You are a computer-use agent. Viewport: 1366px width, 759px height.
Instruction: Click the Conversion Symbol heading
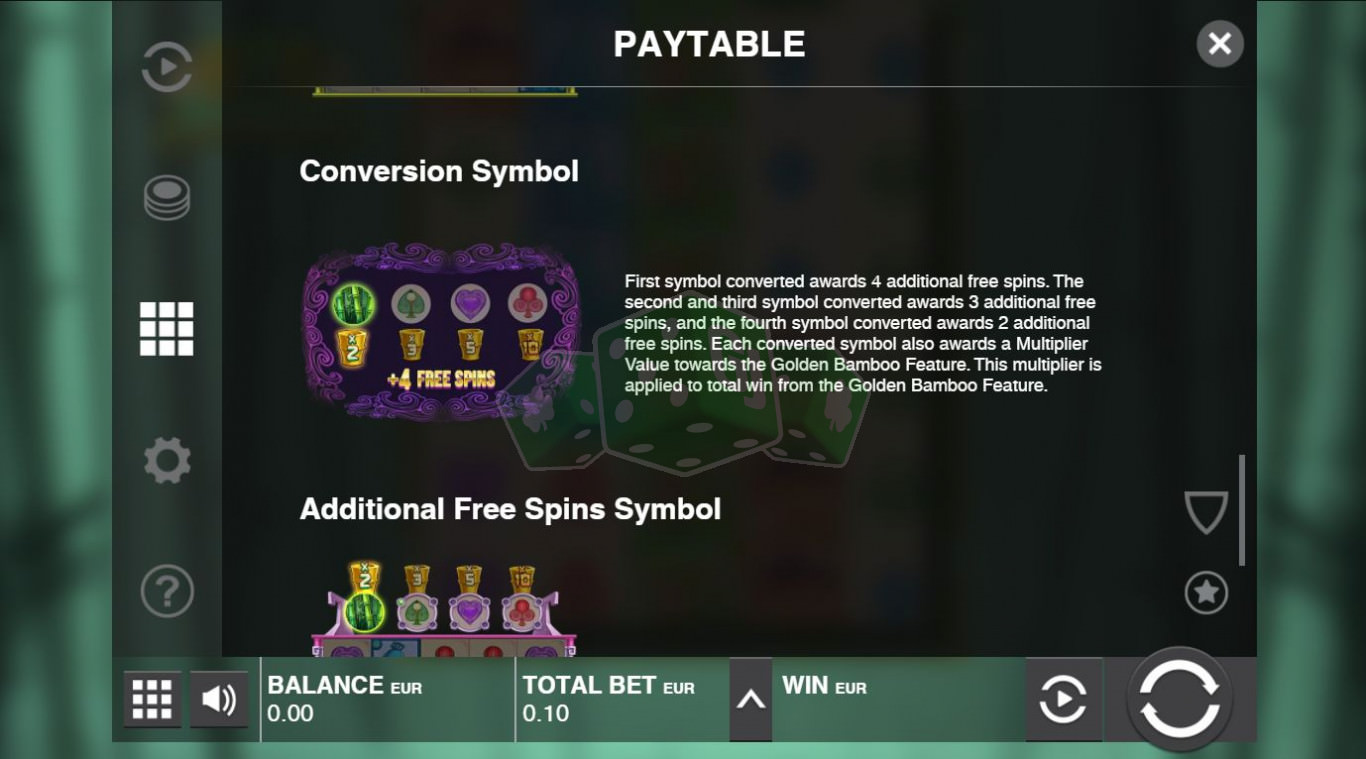439,171
